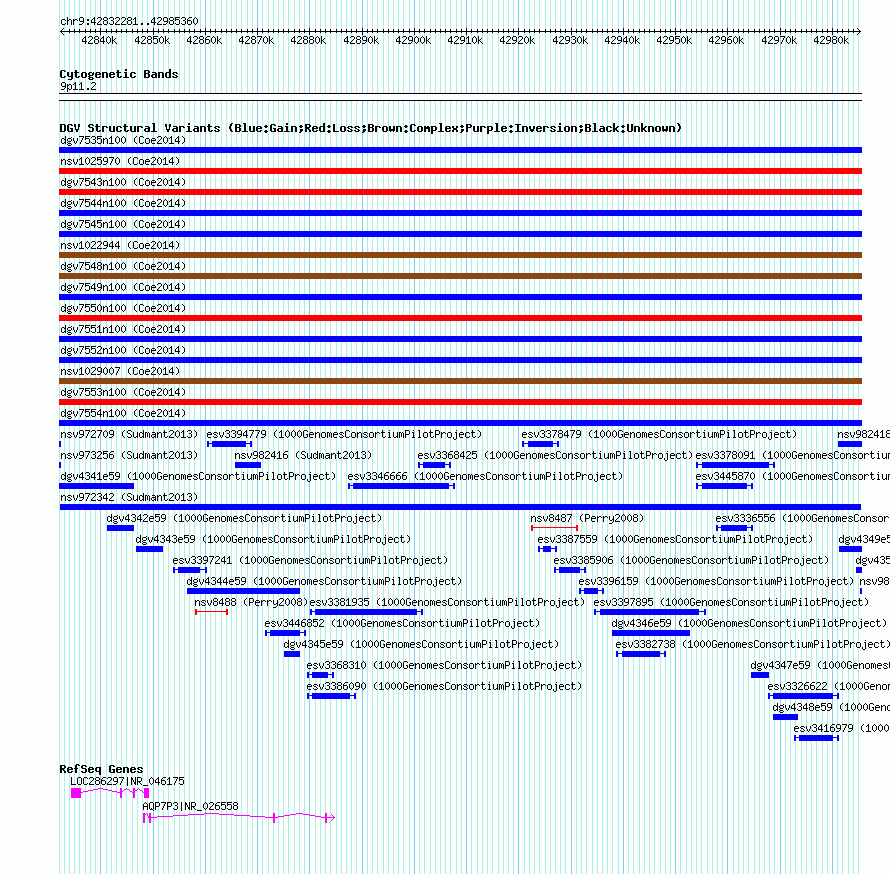
Task: Select the dgv7554n100 (Coe2014) label
Action: 123,413
